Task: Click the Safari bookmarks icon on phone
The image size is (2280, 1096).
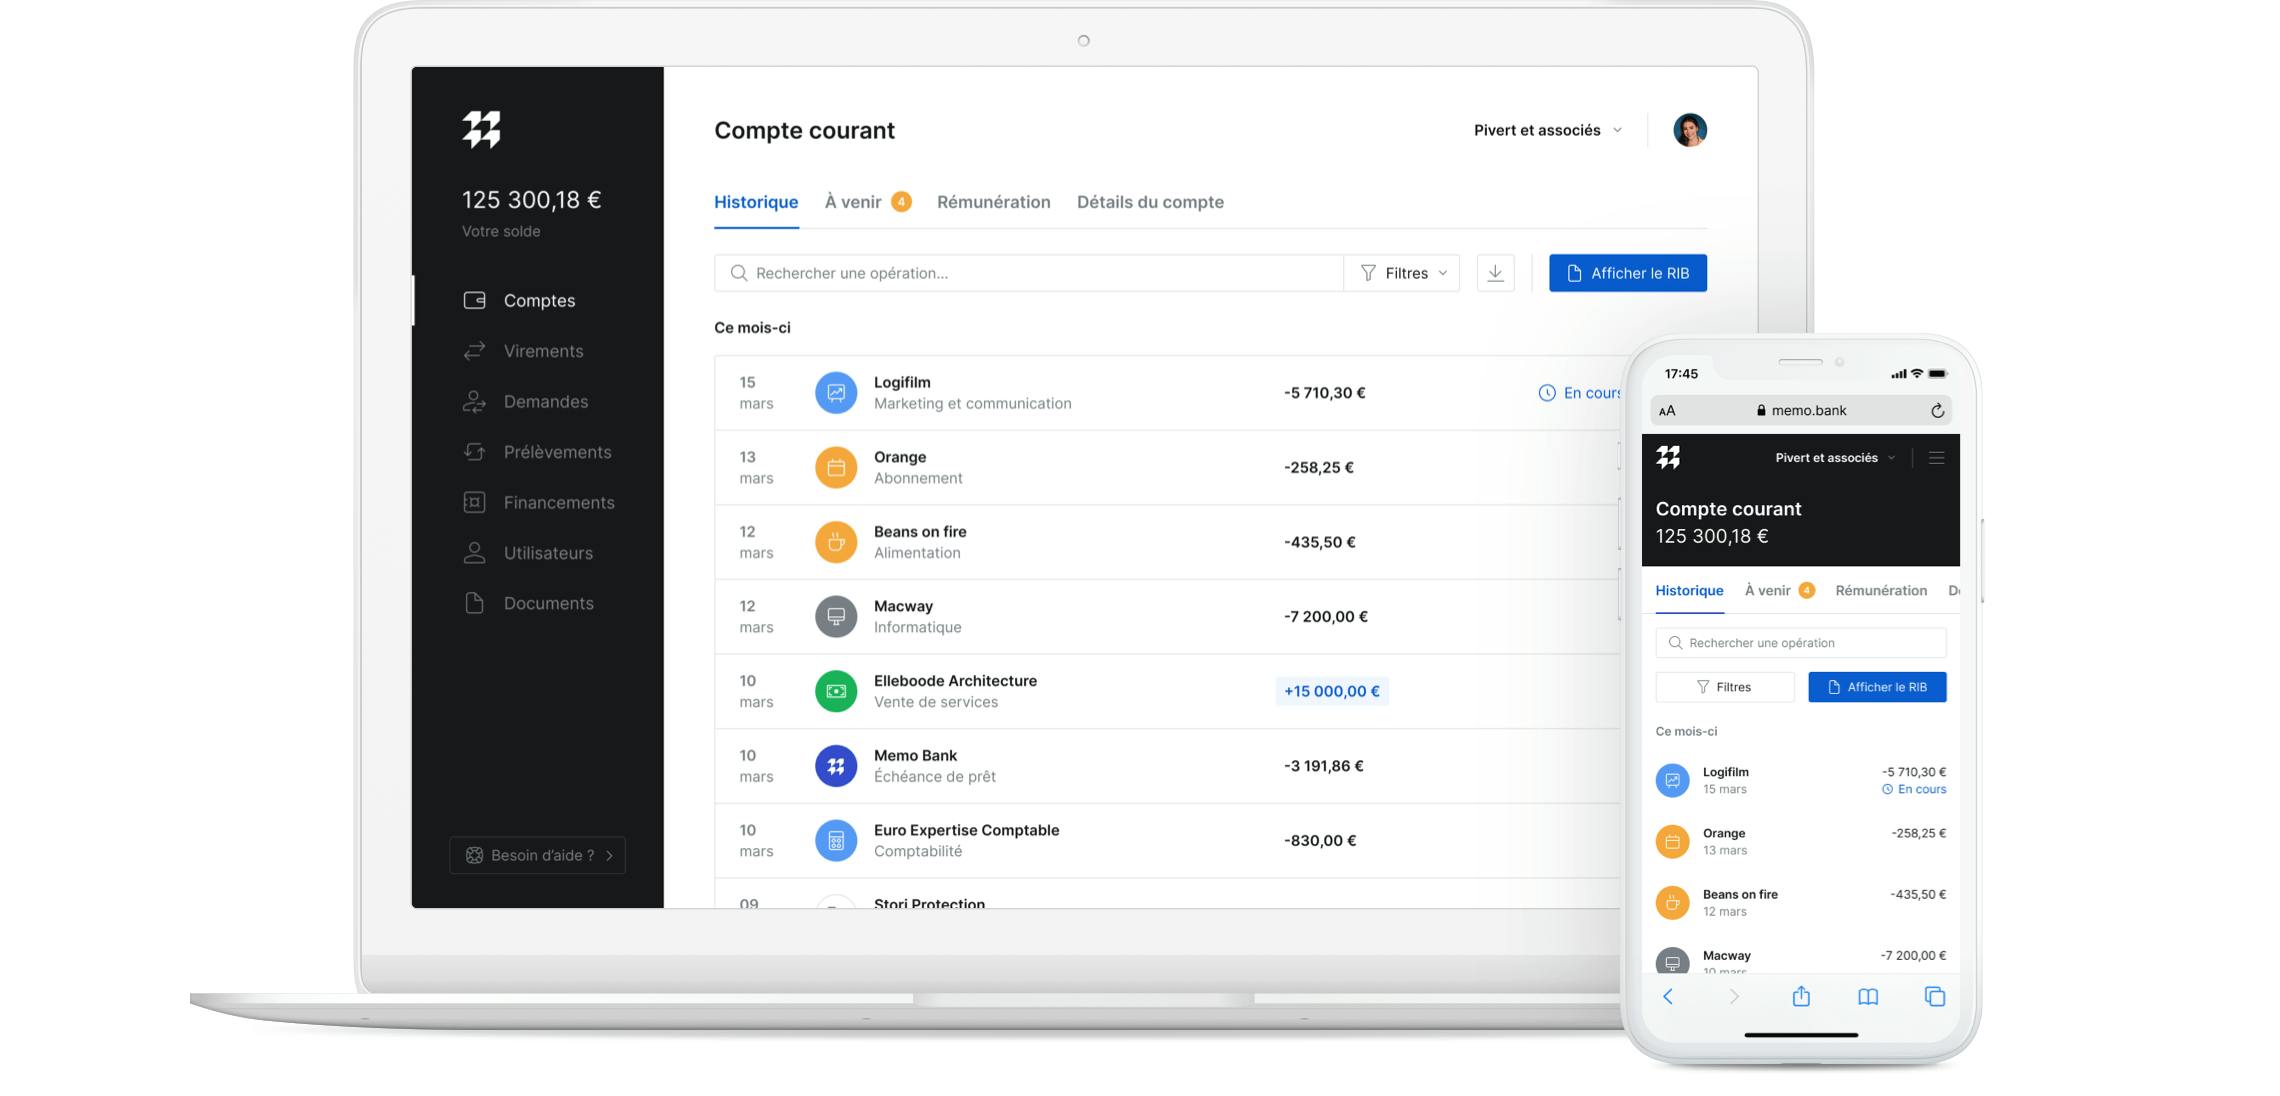Action: click(x=1868, y=996)
